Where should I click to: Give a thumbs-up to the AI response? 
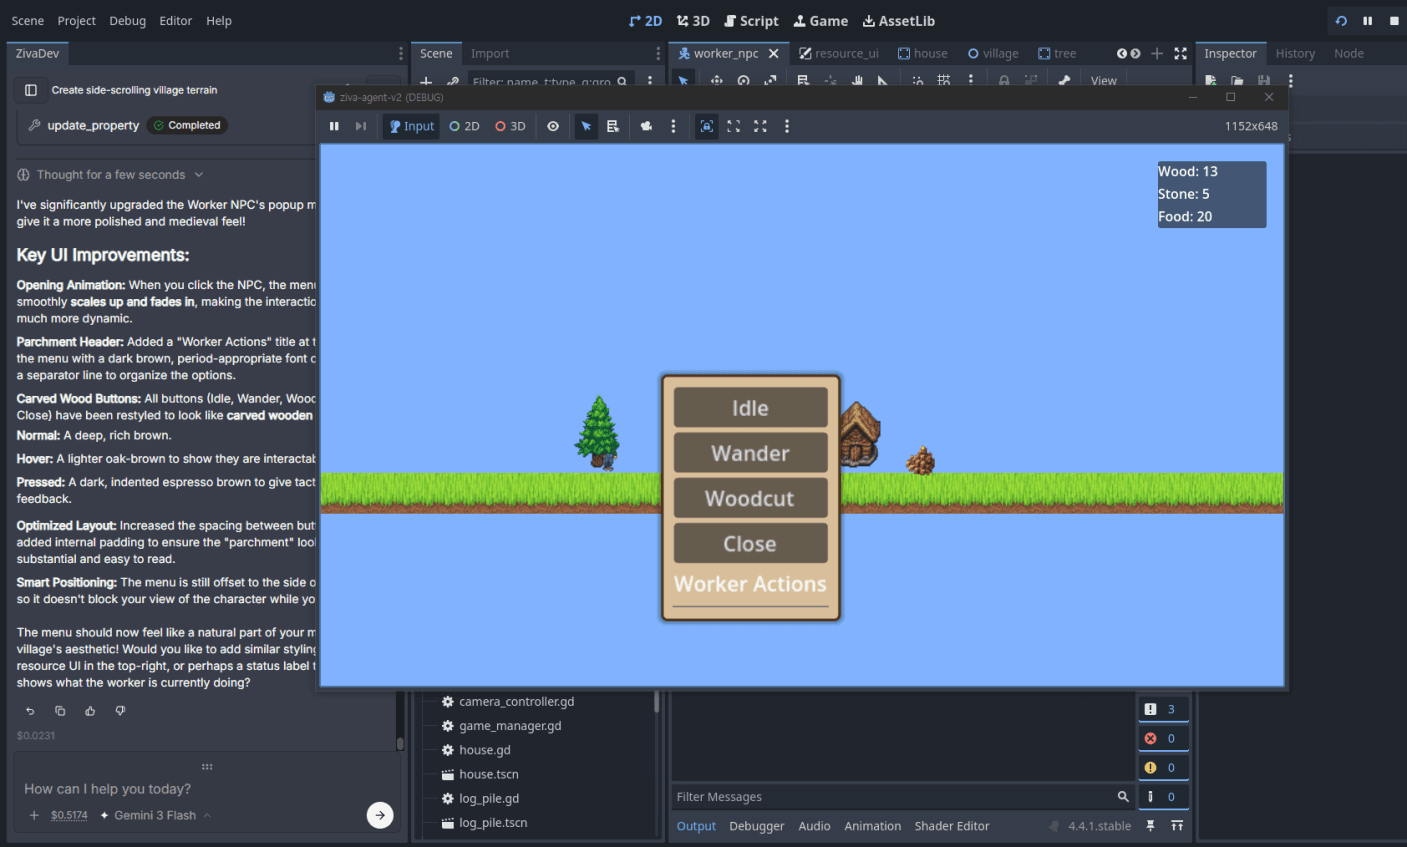90,710
